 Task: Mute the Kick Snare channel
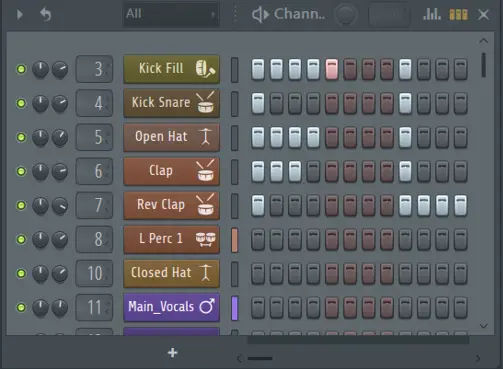[x=21, y=103]
